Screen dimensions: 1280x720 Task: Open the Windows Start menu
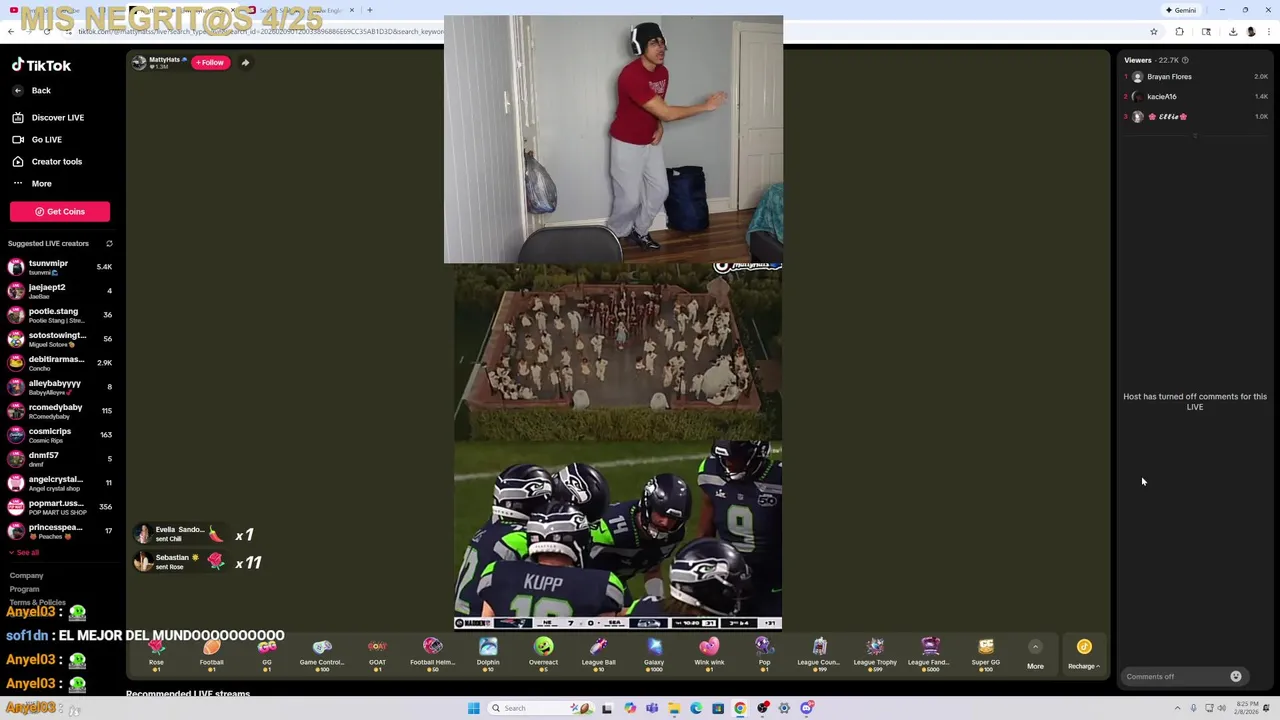pos(474,708)
